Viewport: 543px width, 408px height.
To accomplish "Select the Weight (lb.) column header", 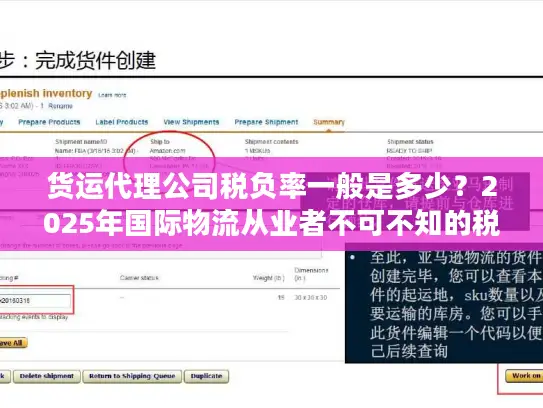I will coord(268,278).
